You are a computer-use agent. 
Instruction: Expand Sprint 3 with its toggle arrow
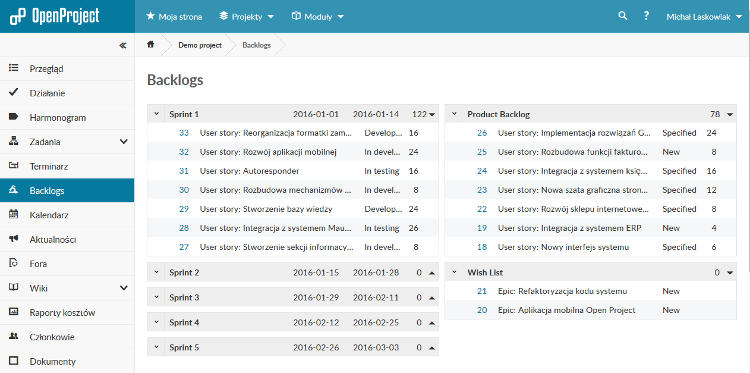156,297
